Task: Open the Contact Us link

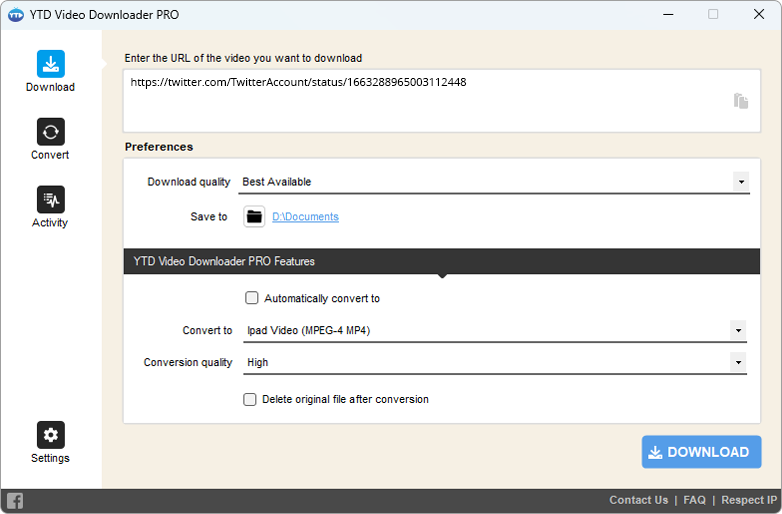Action: point(638,500)
